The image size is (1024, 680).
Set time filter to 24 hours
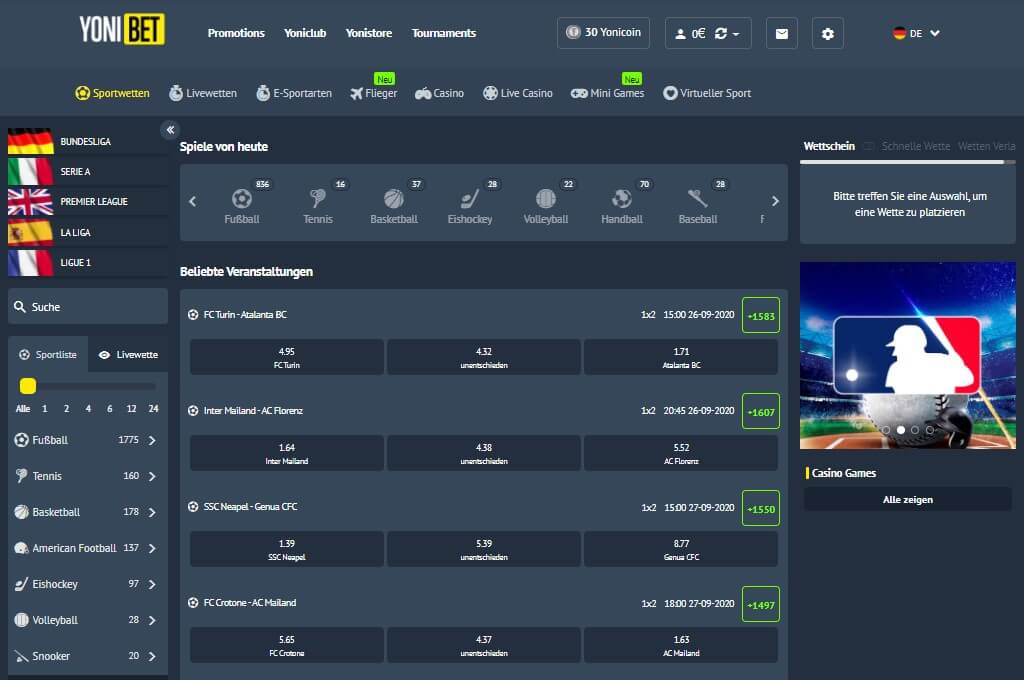[153, 408]
